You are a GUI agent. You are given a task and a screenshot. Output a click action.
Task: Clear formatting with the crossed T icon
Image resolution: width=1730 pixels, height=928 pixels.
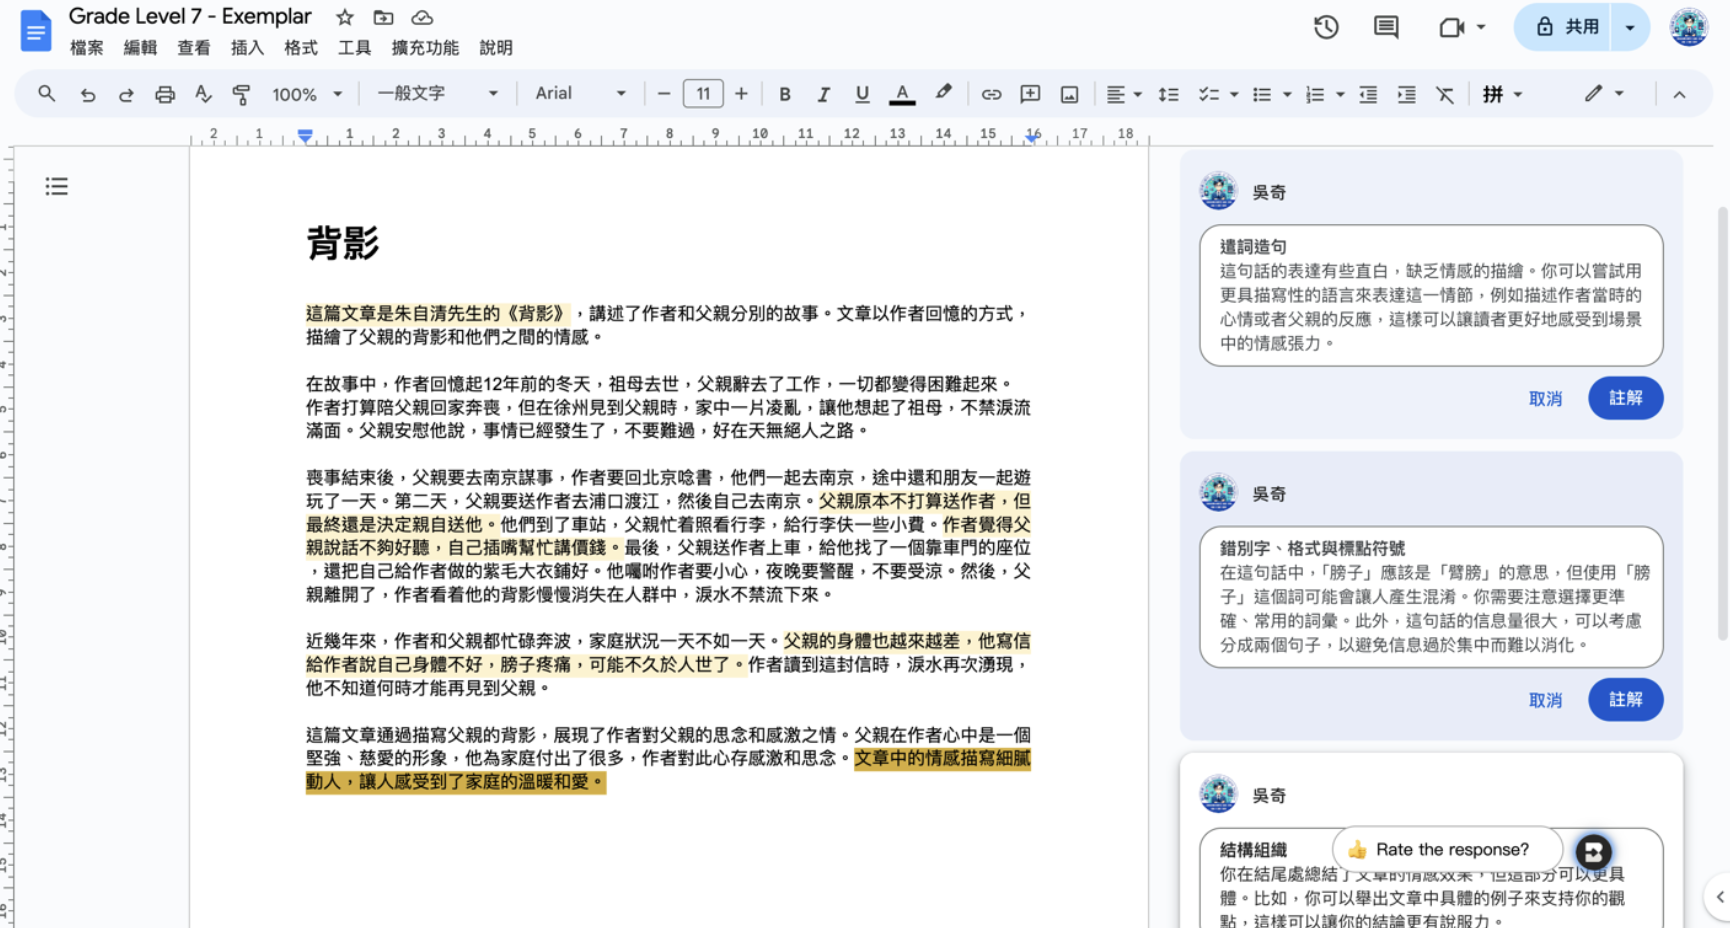pyautogui.click(x=1445, y=94)
